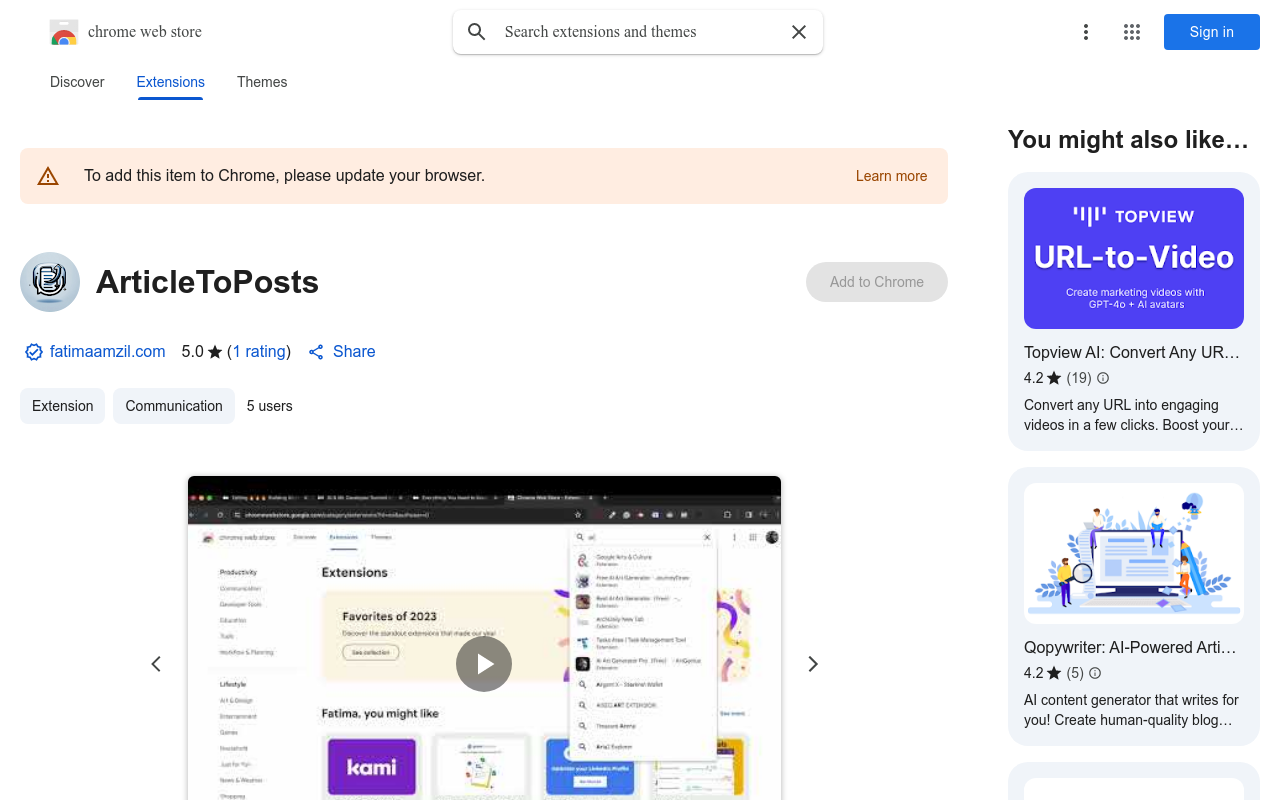Clear the search box with X
Viewport: 1280px width, 800px height.
coord(799,32)
